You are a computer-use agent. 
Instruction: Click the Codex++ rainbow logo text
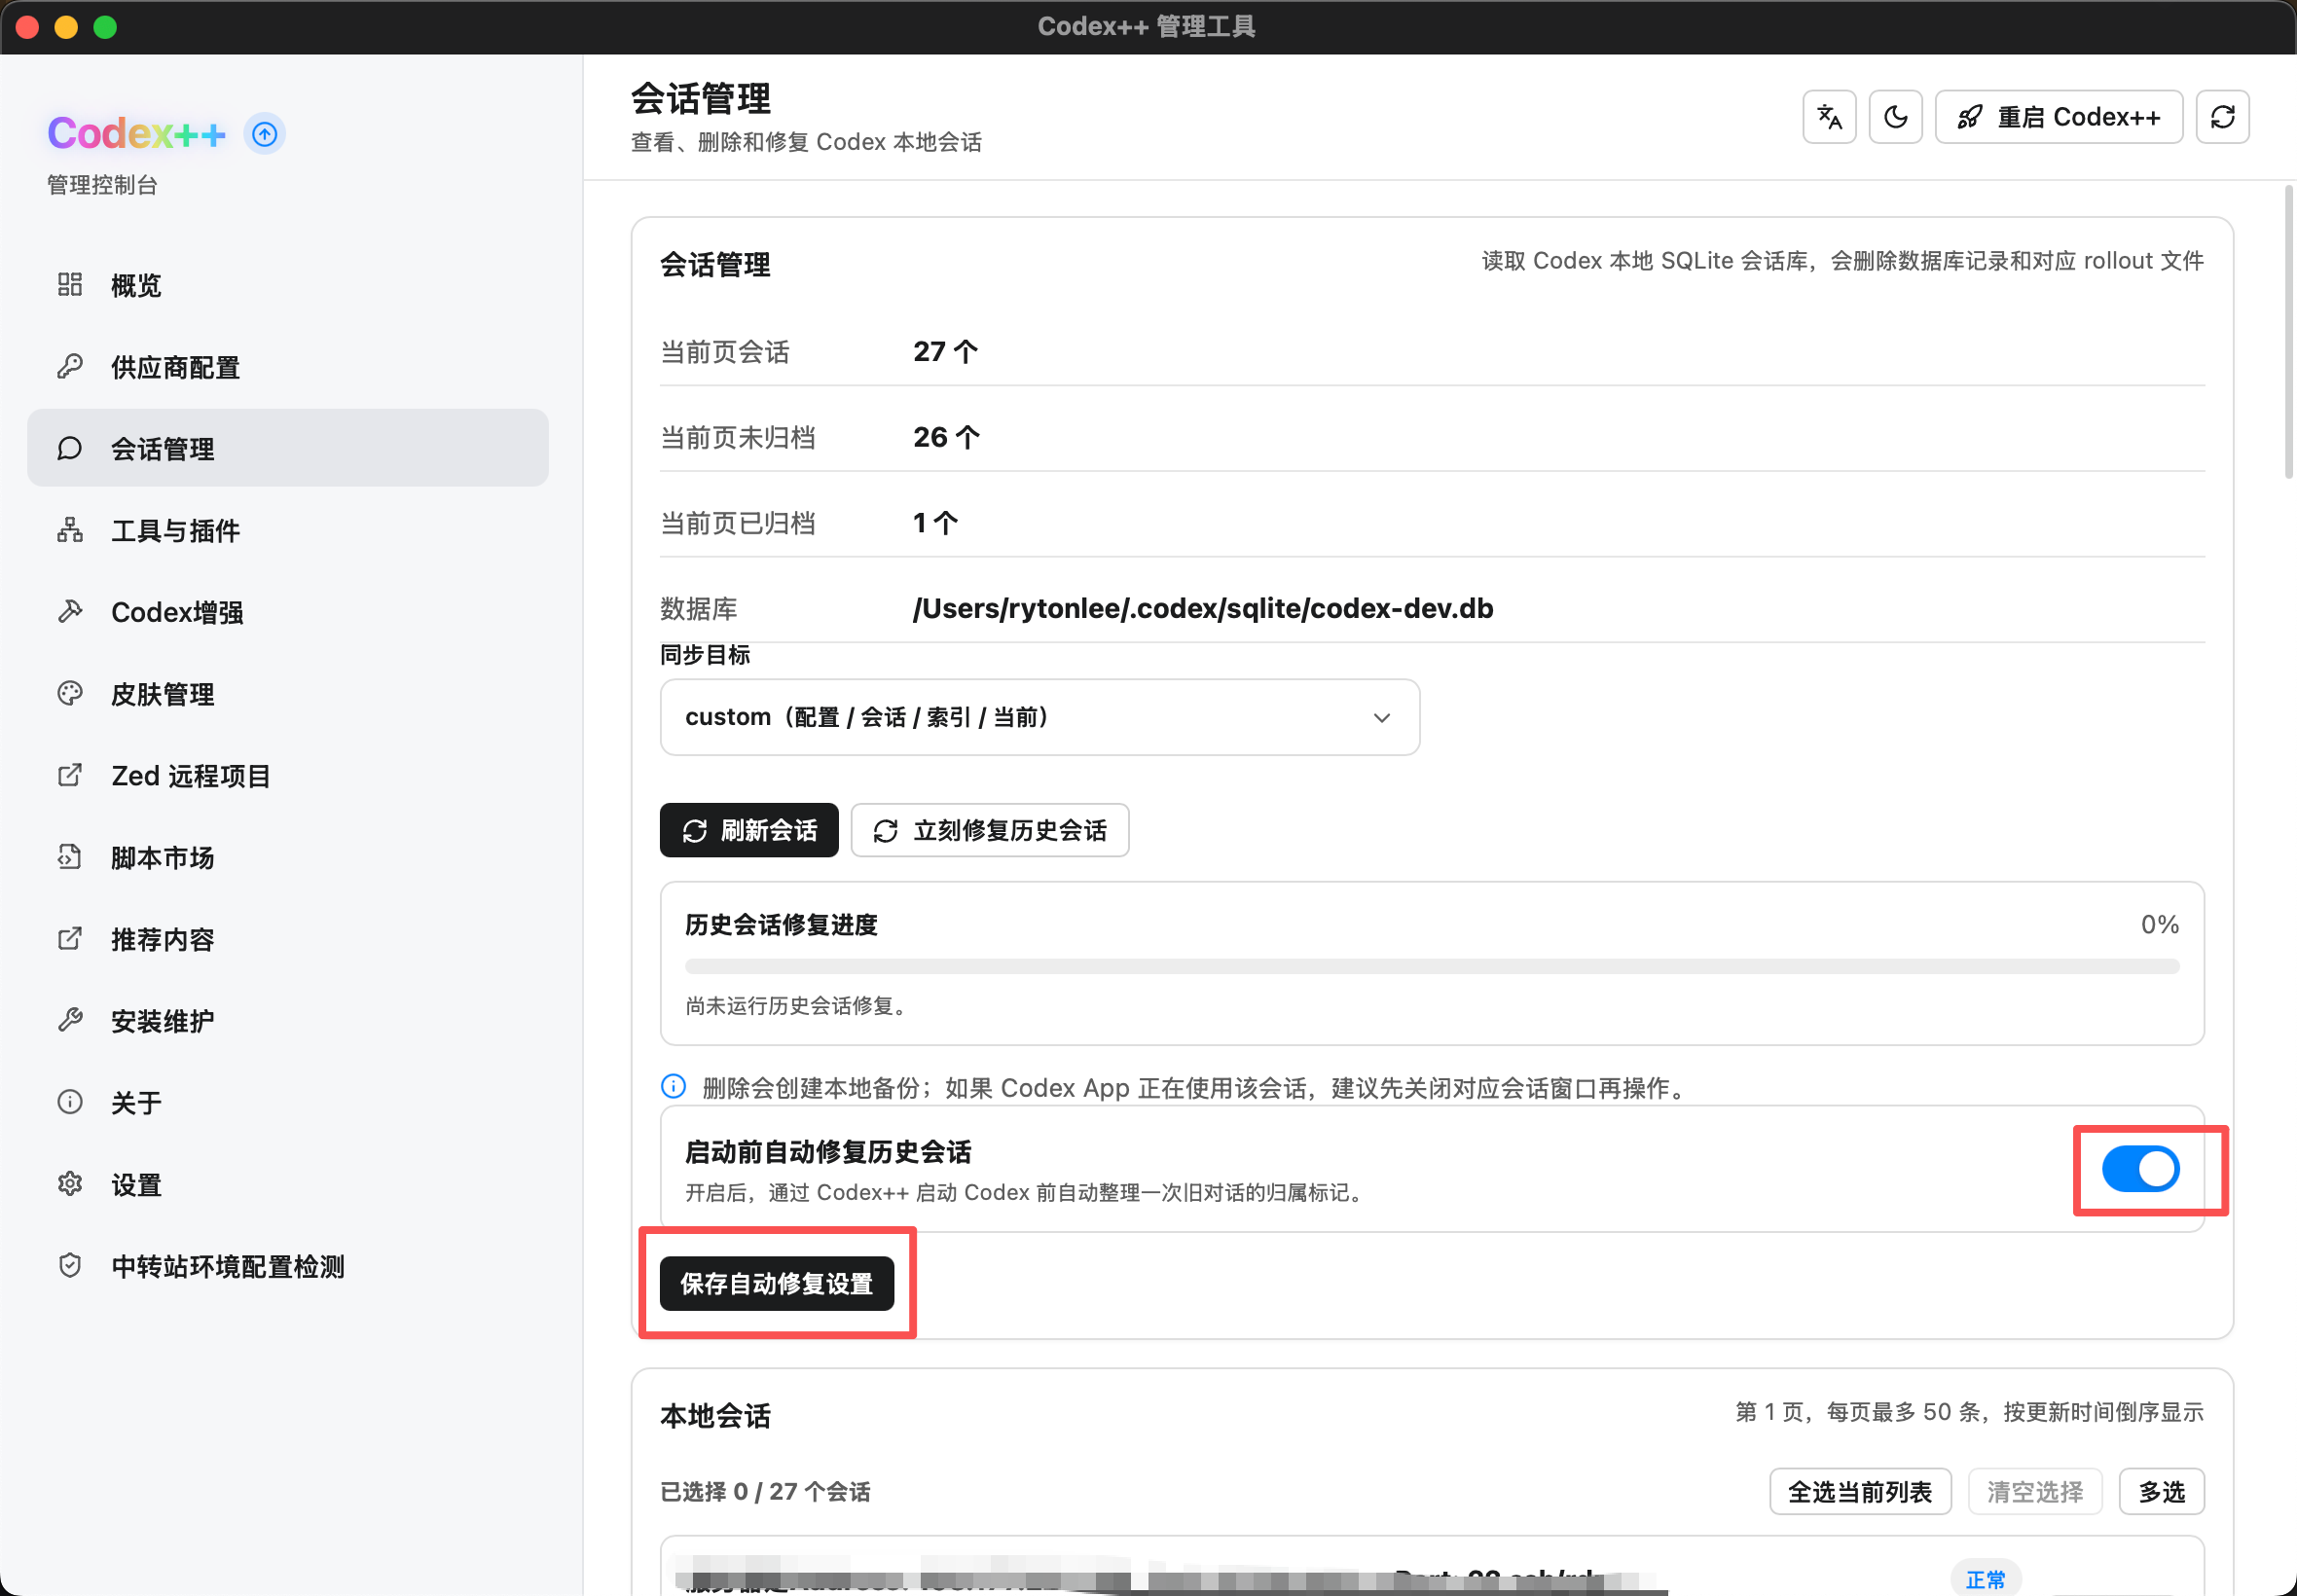[137, 133]
